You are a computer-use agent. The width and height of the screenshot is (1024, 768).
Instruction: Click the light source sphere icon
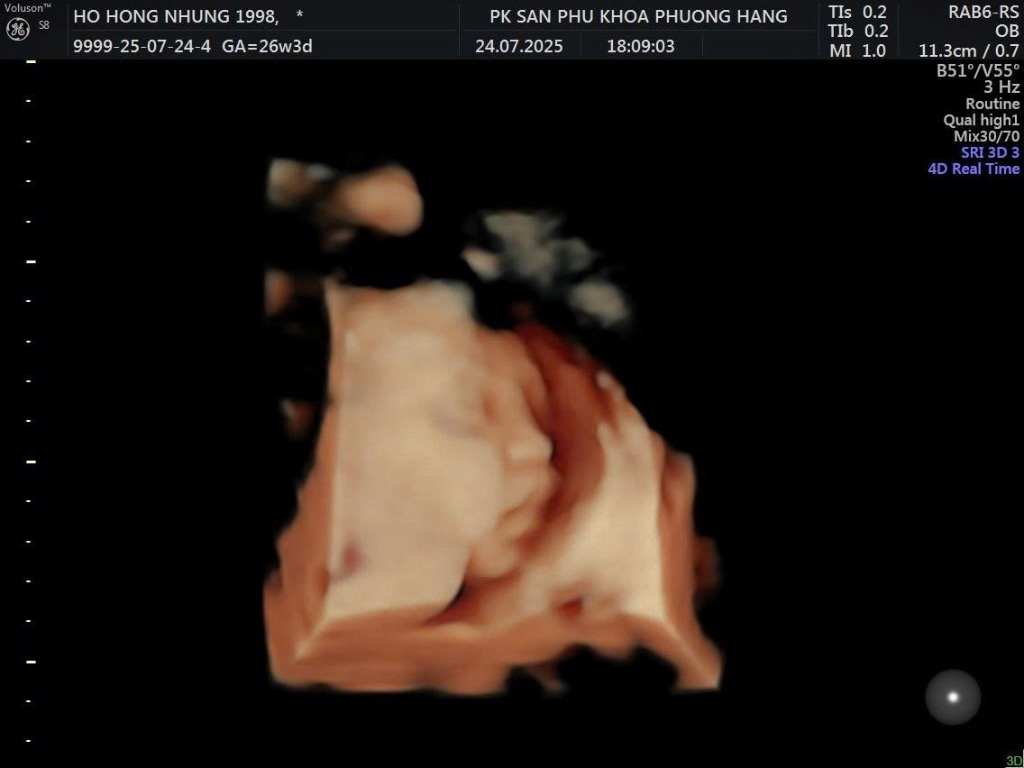[952, 697]
